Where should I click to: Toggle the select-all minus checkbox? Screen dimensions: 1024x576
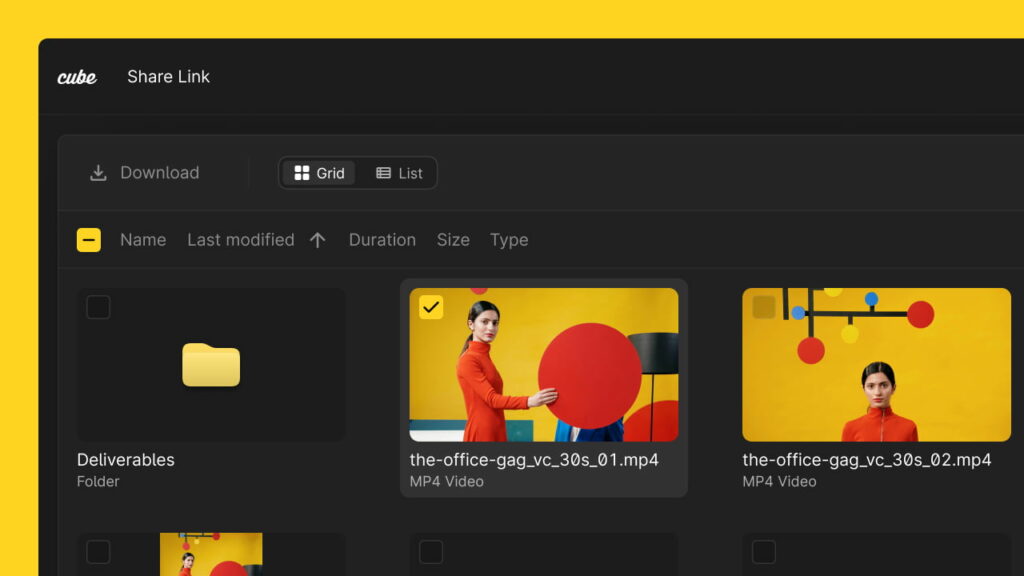[x=89, y=240]
